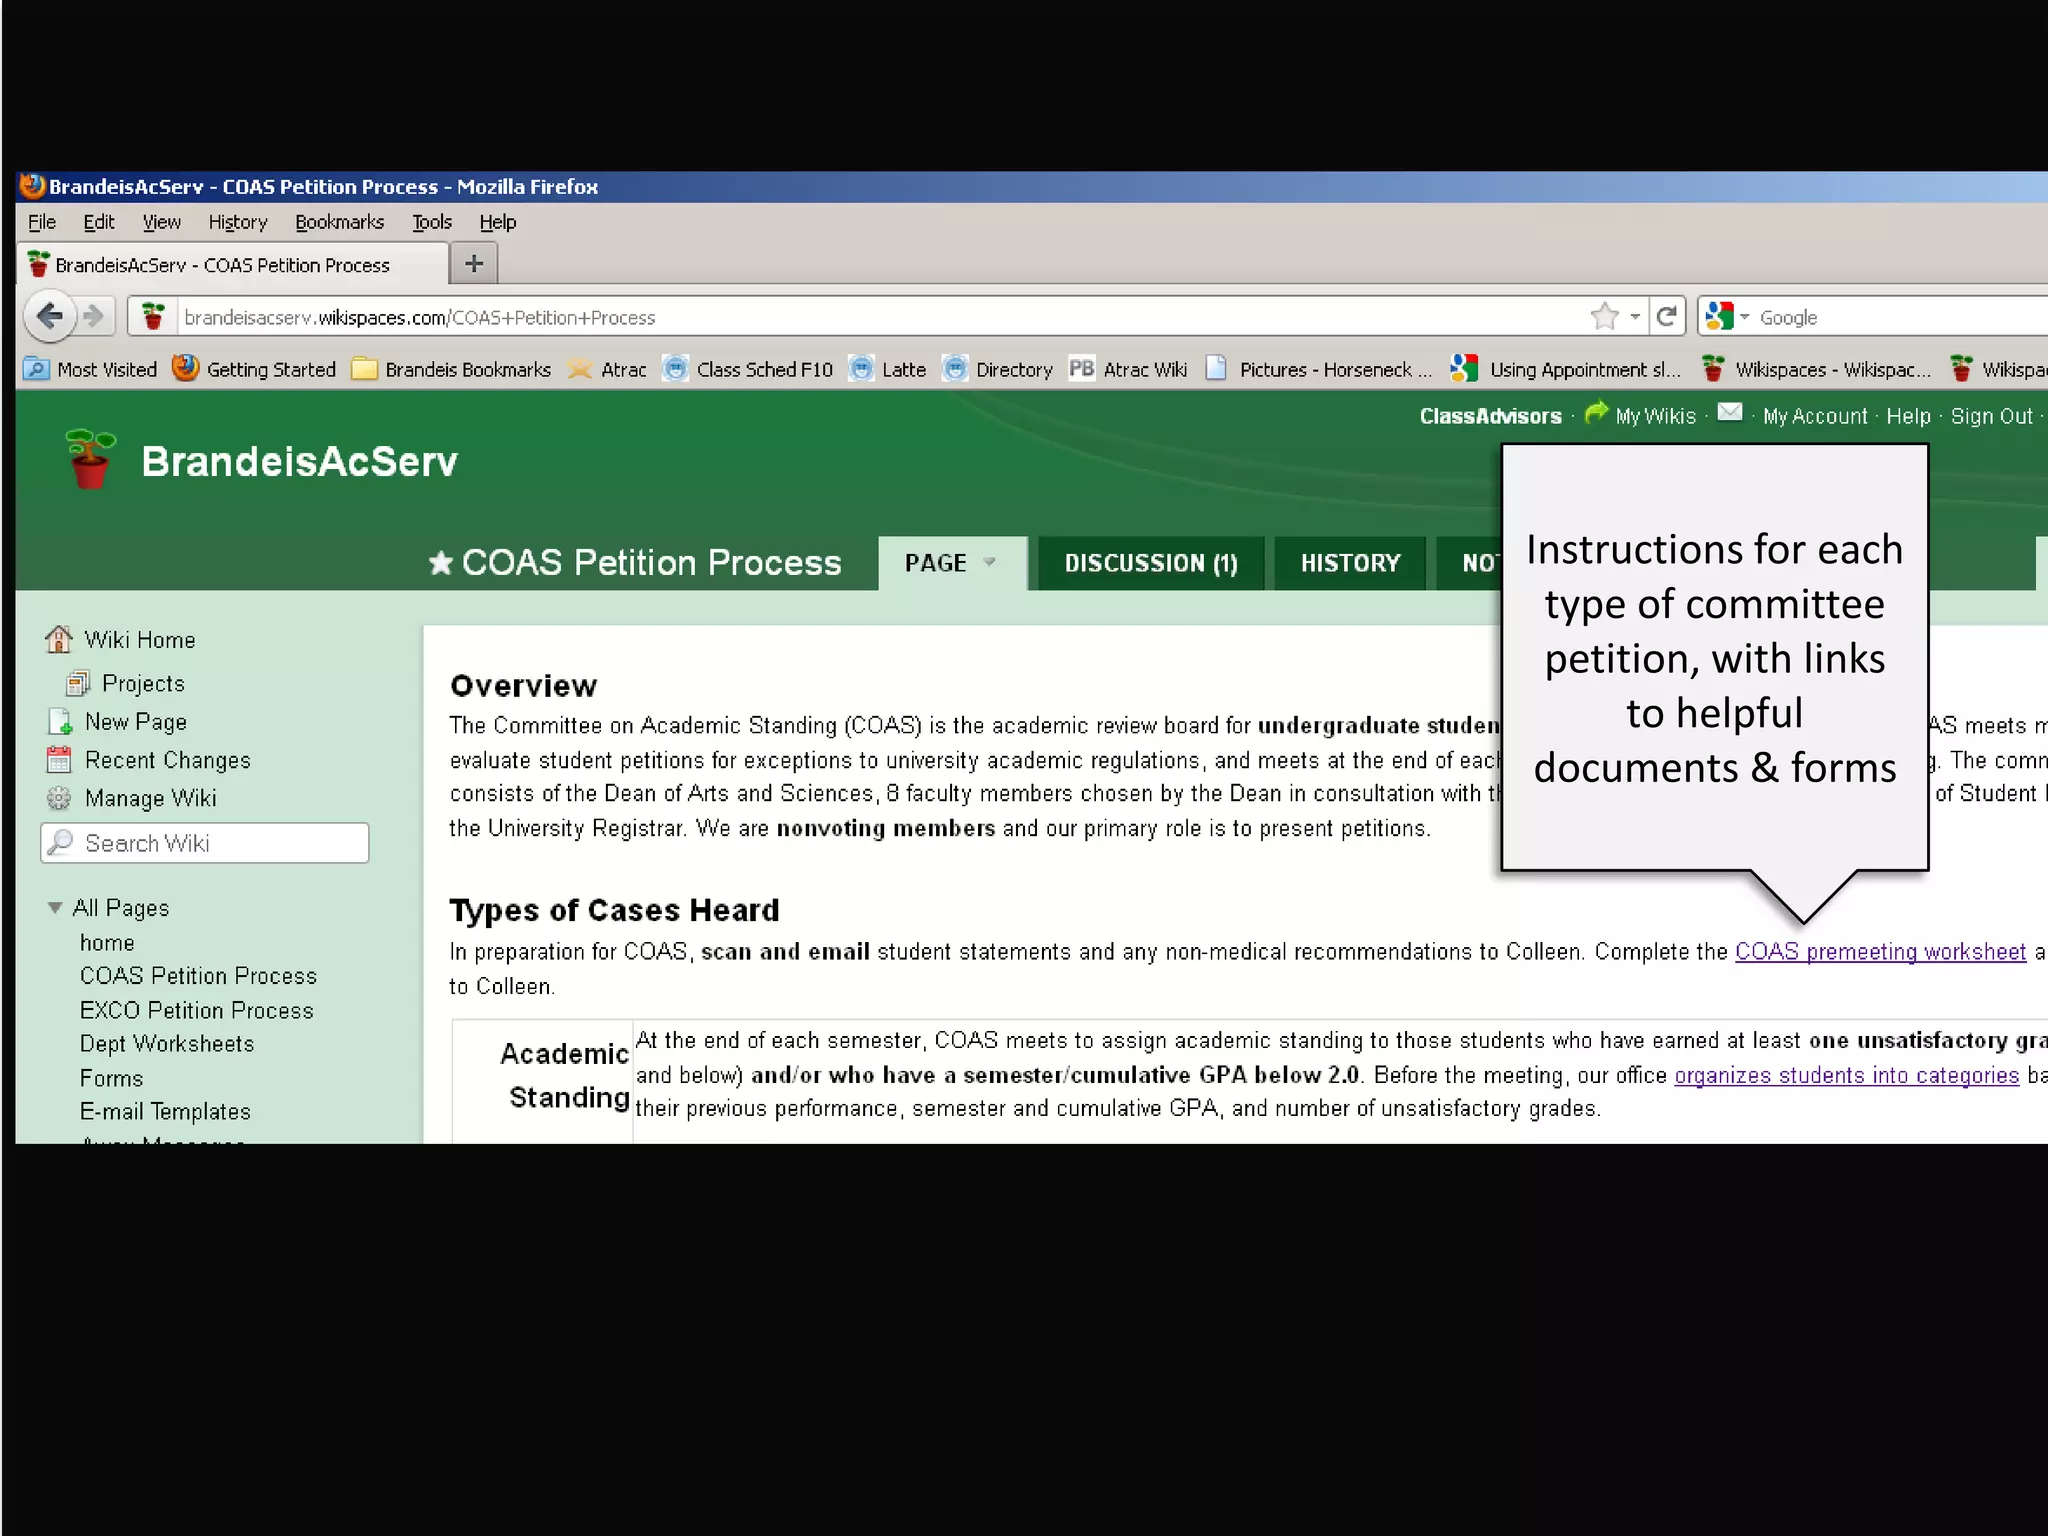Open the Edit menu

(x=99, y=222)
